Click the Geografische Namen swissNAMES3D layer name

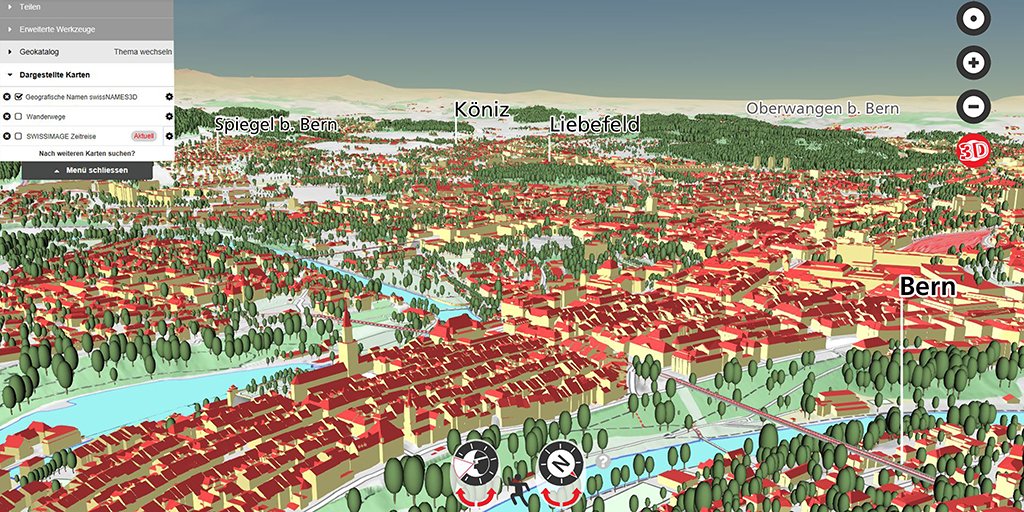[82, 97]
